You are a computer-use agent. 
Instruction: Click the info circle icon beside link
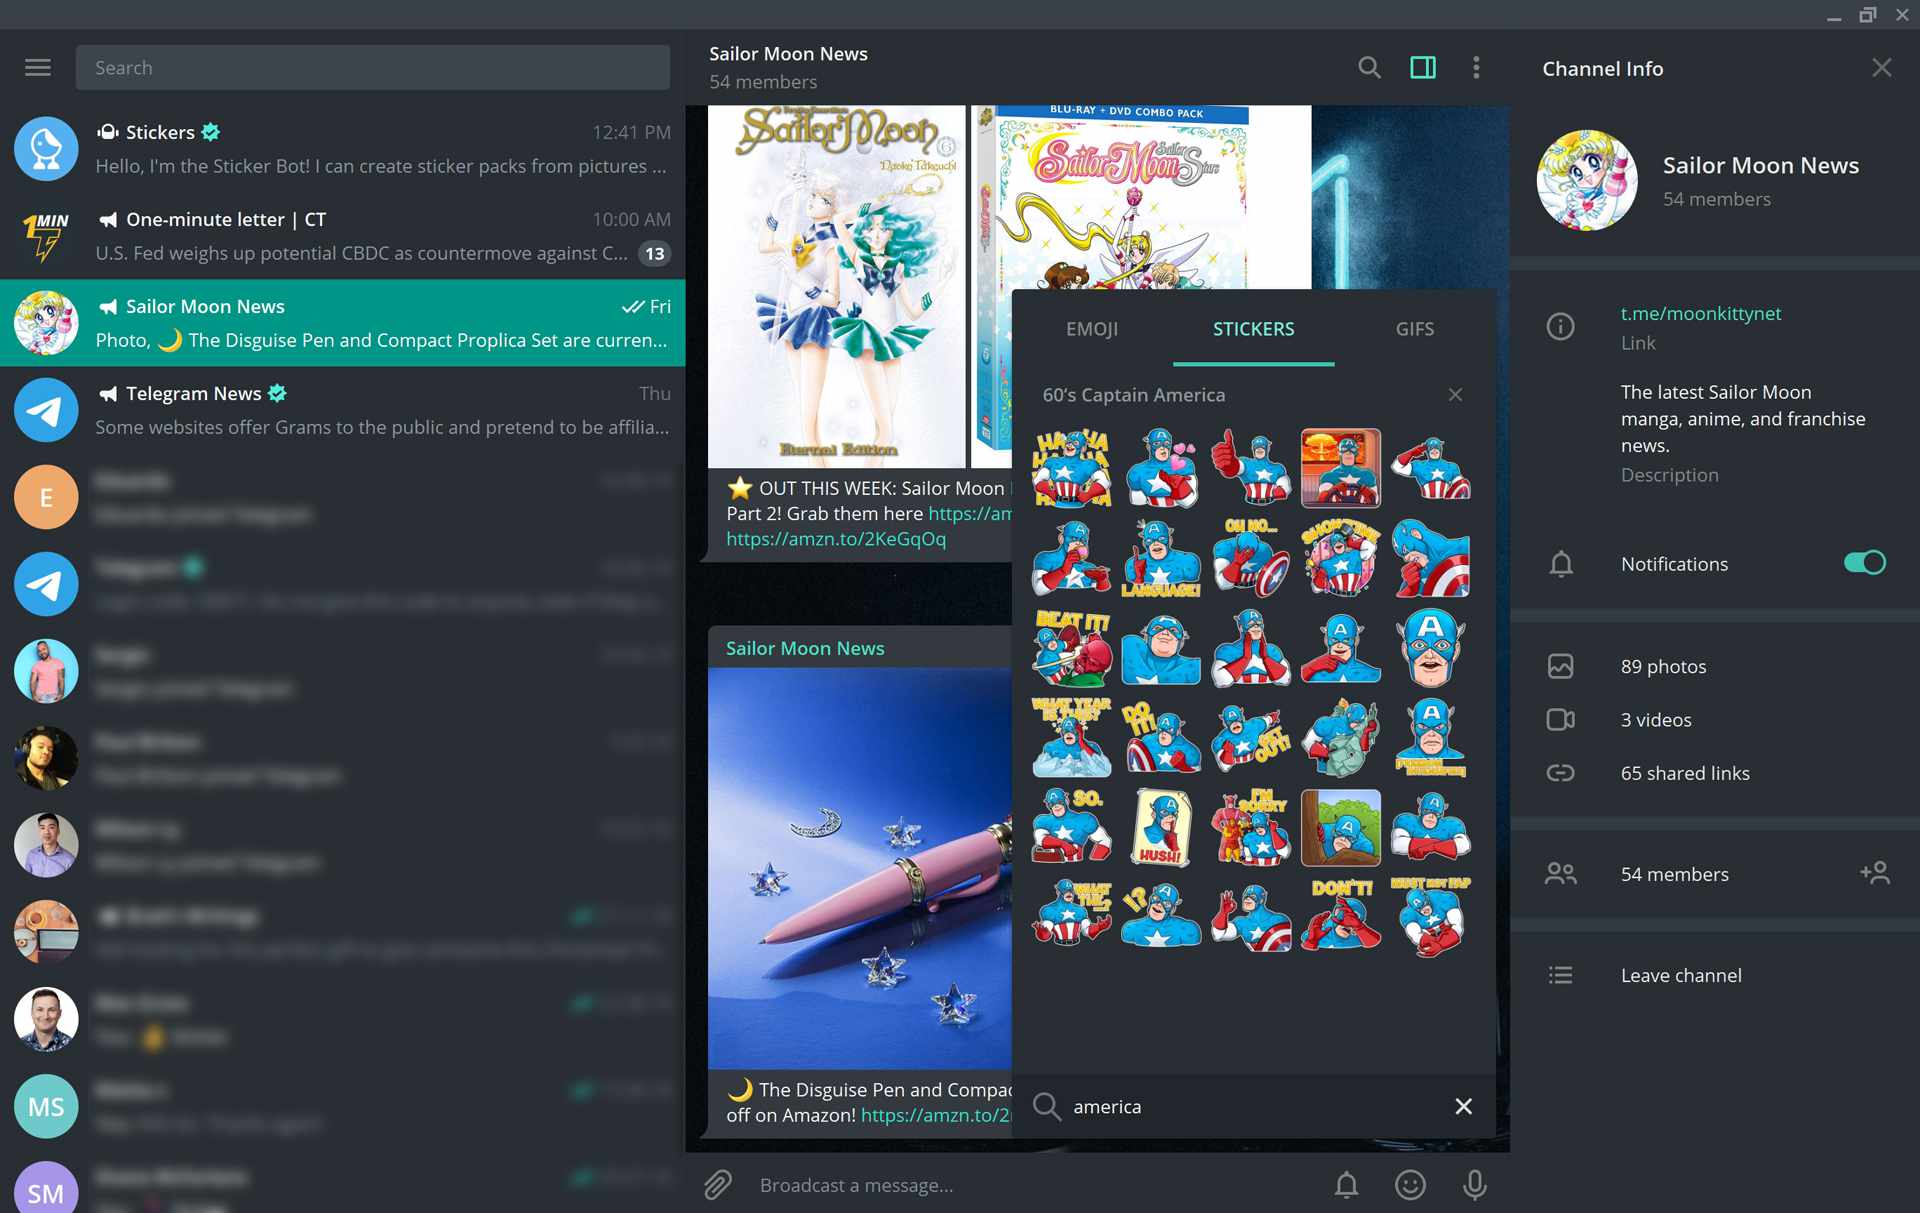point(1560,326)
